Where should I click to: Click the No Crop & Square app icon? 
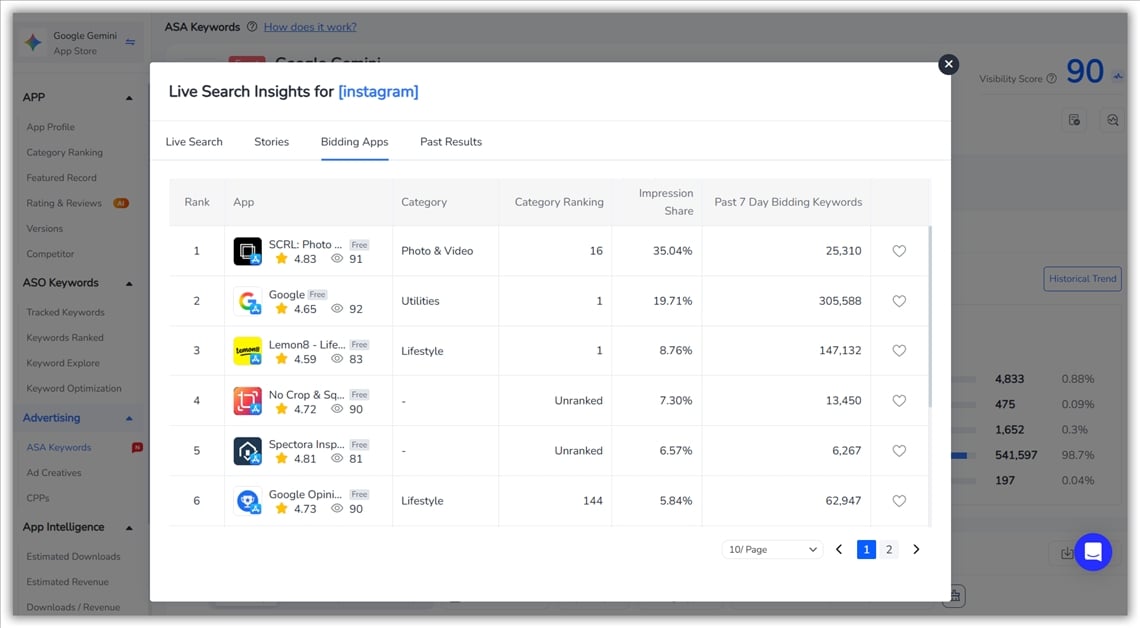(x=247, y=401)
